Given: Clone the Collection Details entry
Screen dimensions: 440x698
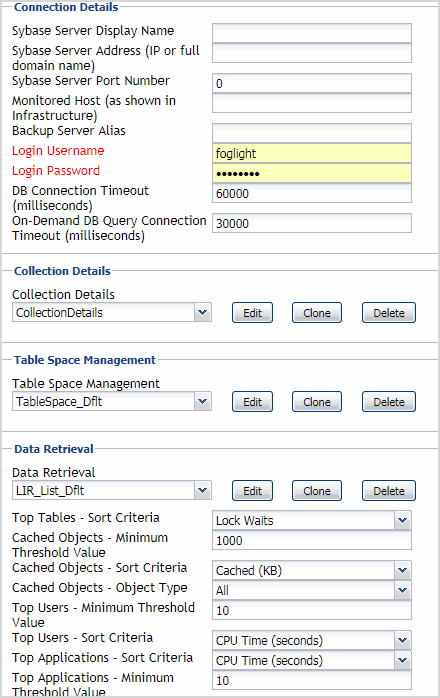Looking at the screenshot, I should (x=317, y=312).
